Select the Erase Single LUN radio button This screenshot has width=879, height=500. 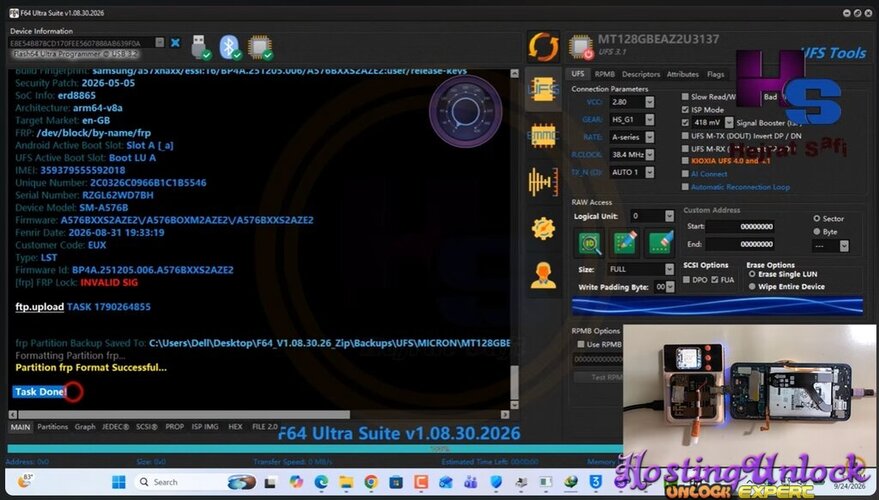(752, 274)
